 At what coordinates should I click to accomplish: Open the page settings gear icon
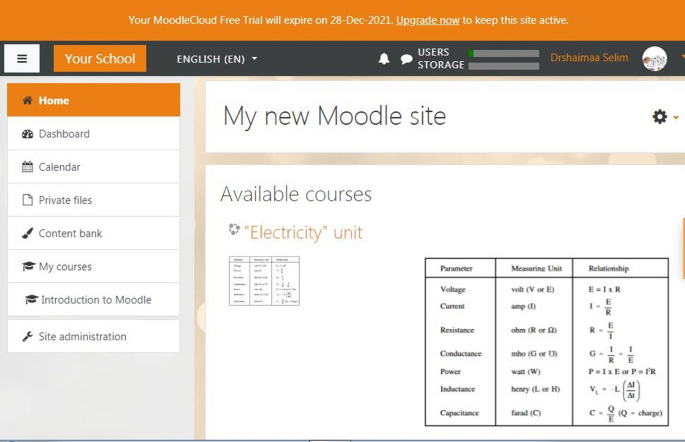659,117
